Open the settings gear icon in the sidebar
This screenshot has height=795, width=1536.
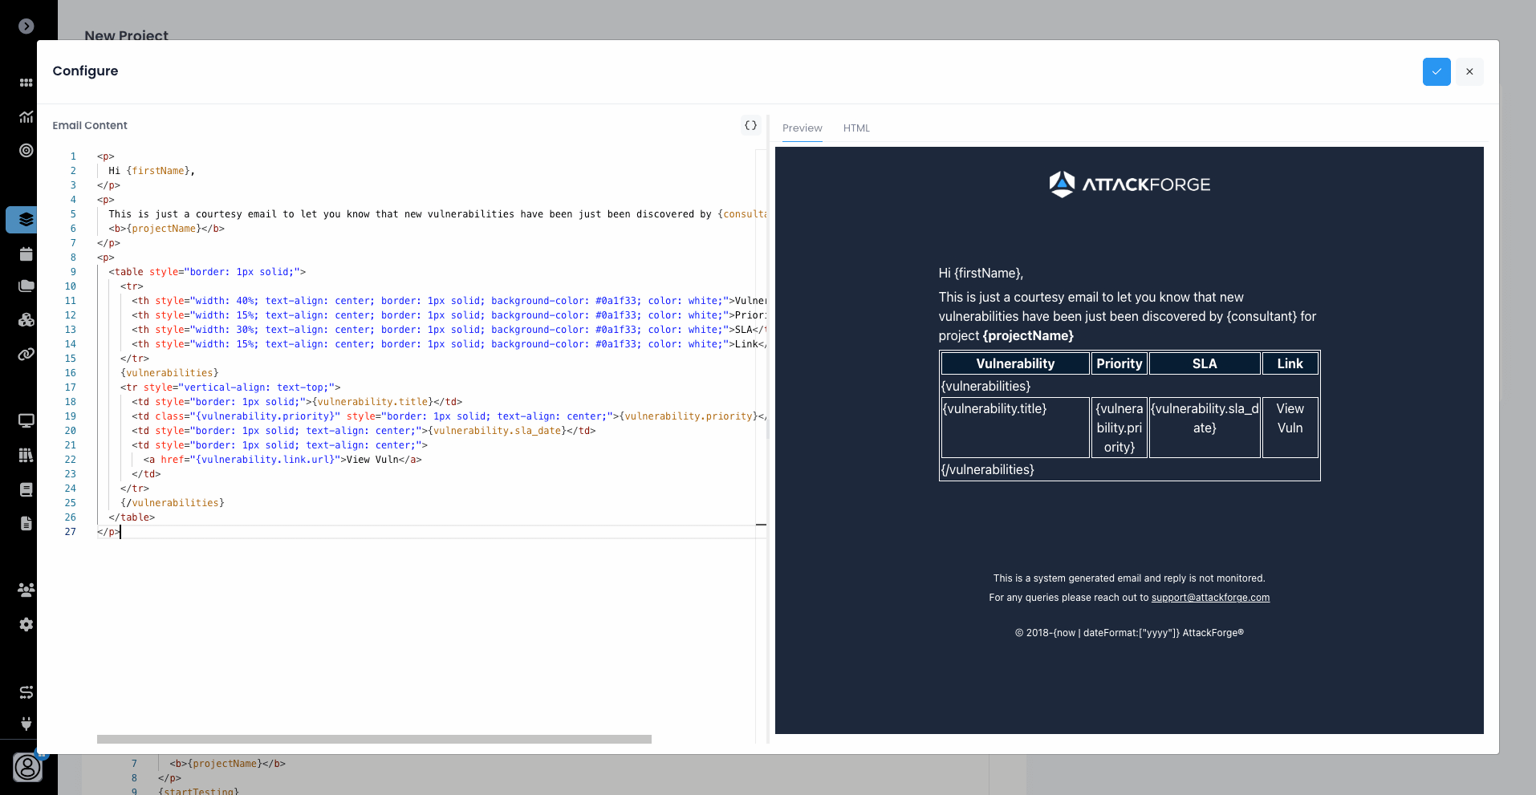(x=26, y=624)
